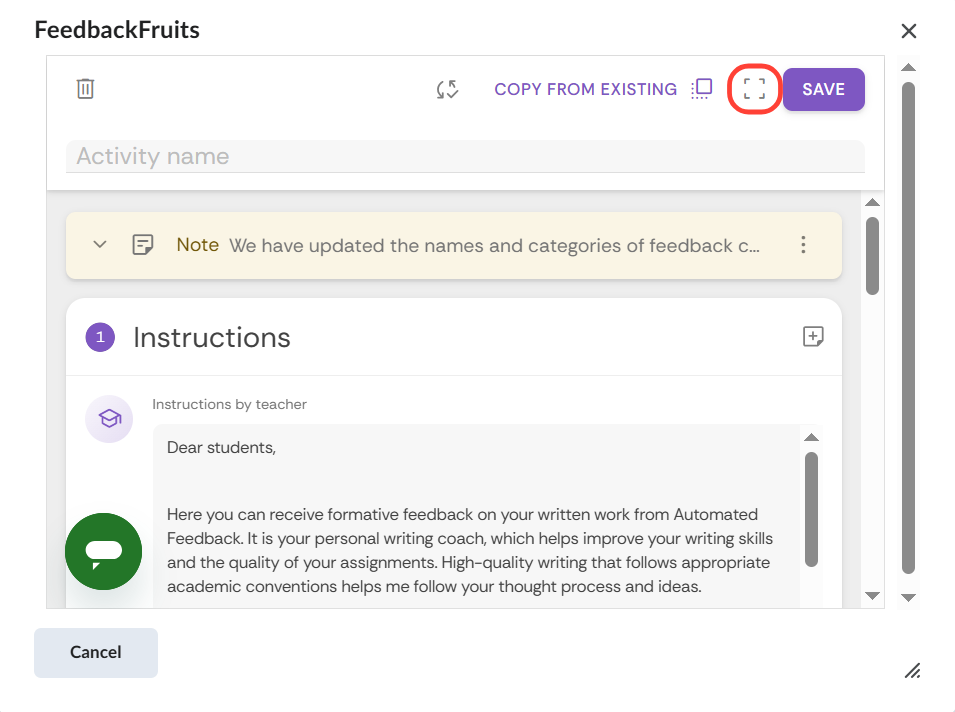Cancel the FeedbackFruits dialog

coord(96,652)
